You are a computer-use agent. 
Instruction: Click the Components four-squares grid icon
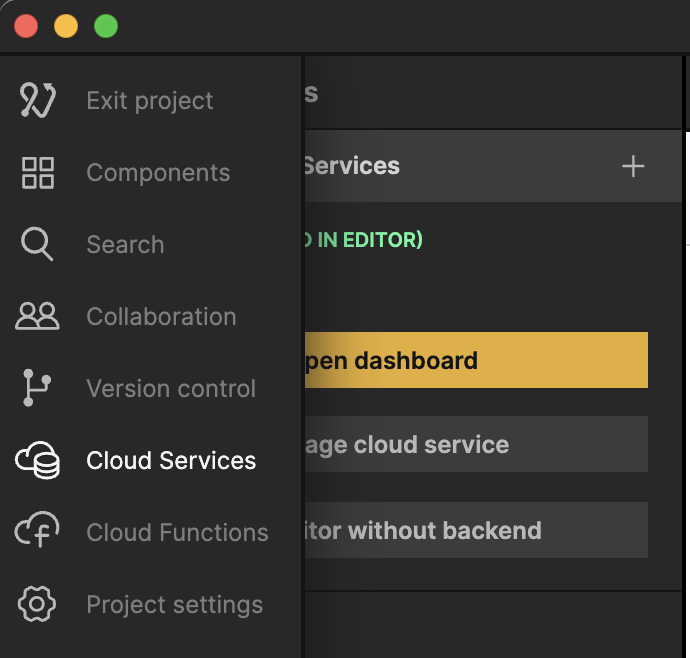[37, 173]
